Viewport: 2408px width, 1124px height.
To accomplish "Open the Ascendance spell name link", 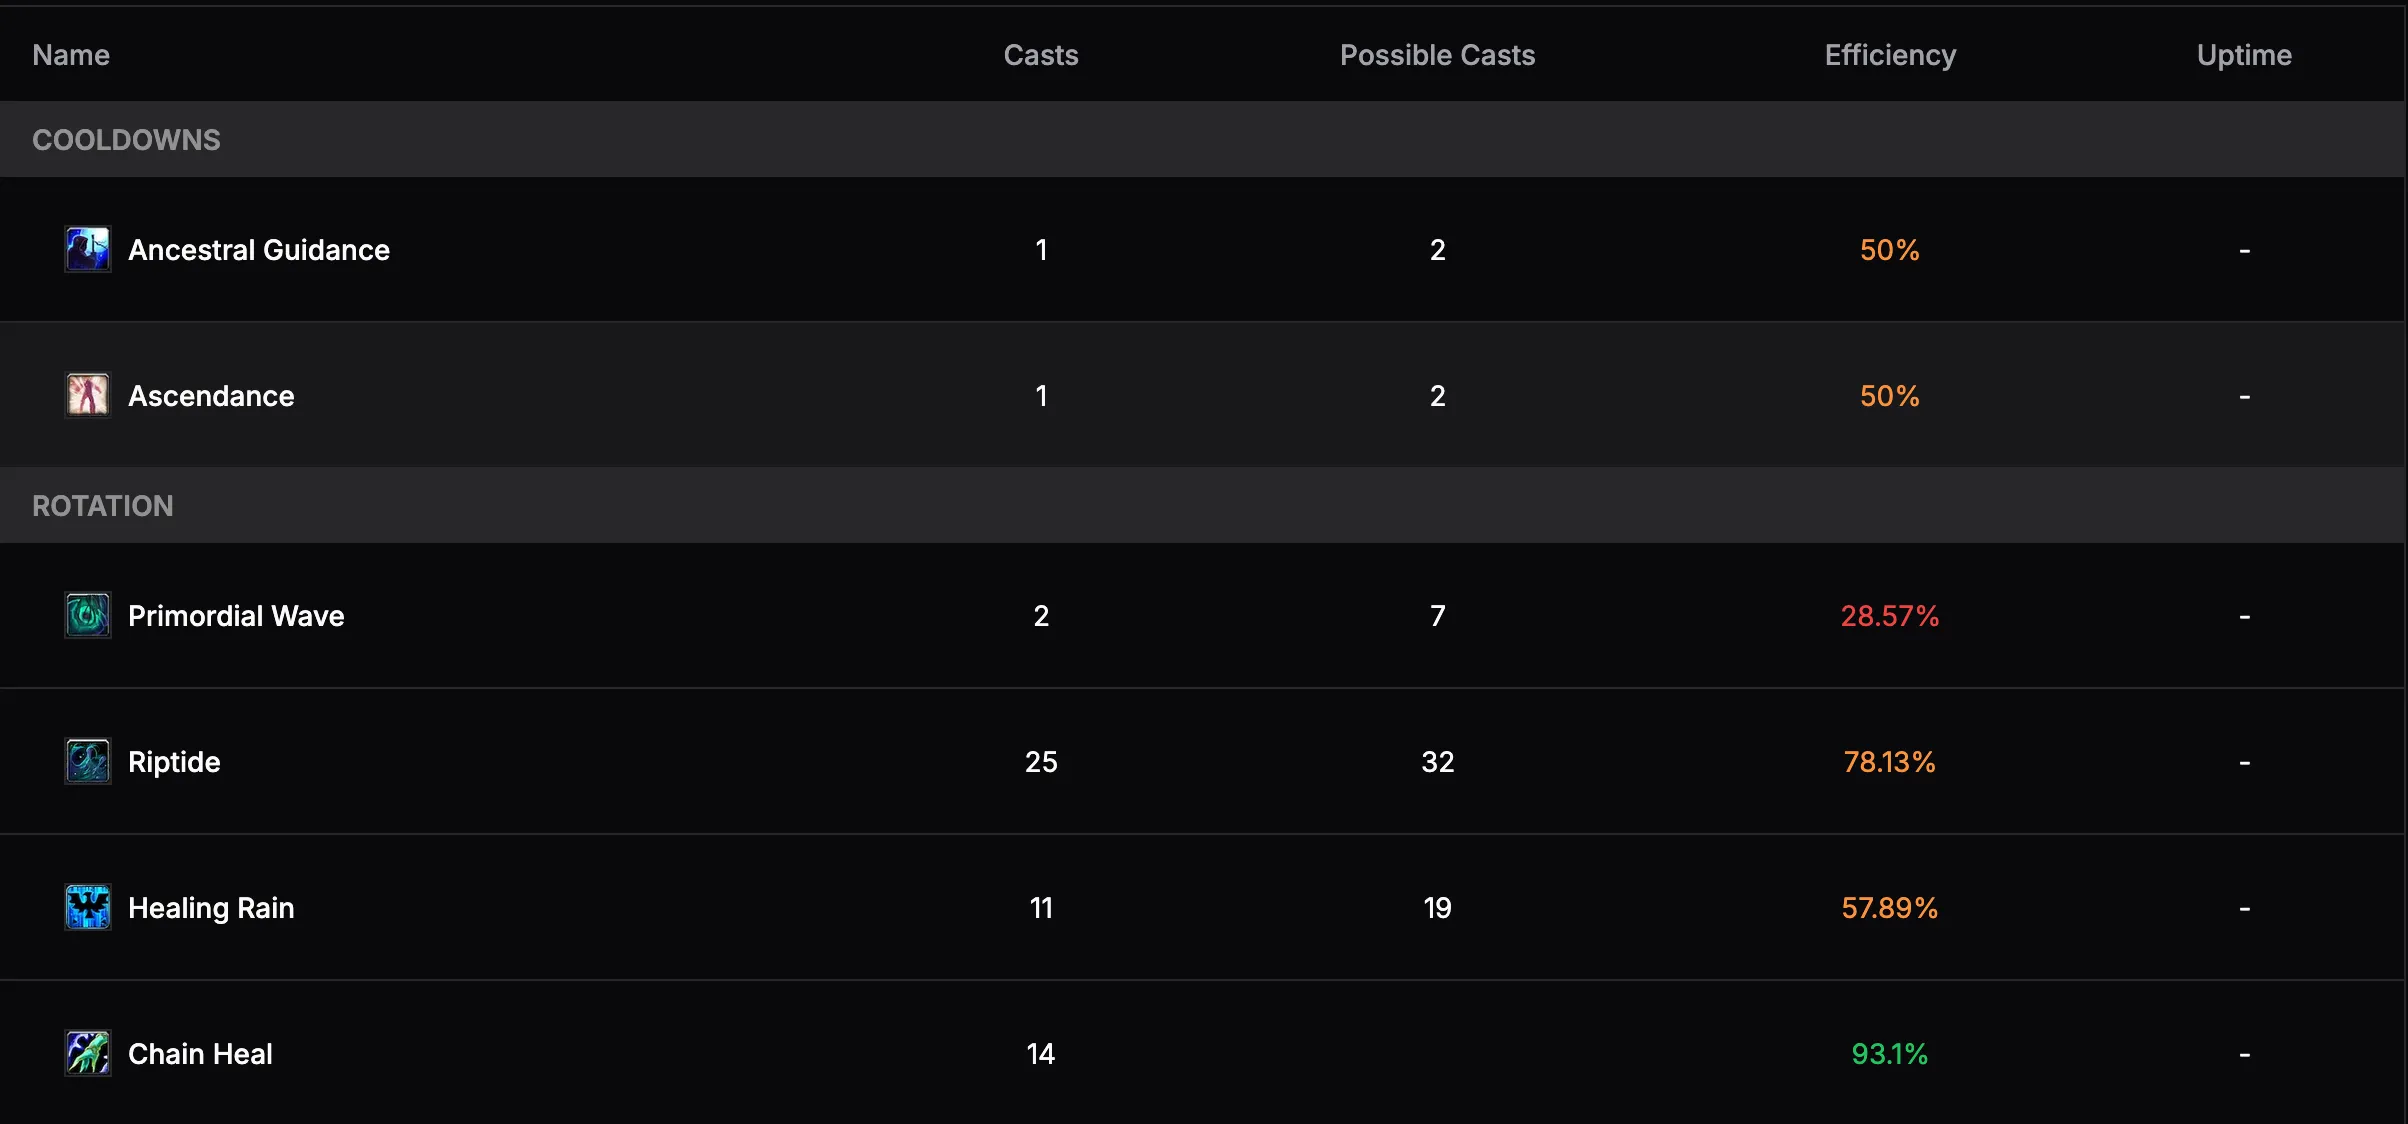I will coord(211,396).
